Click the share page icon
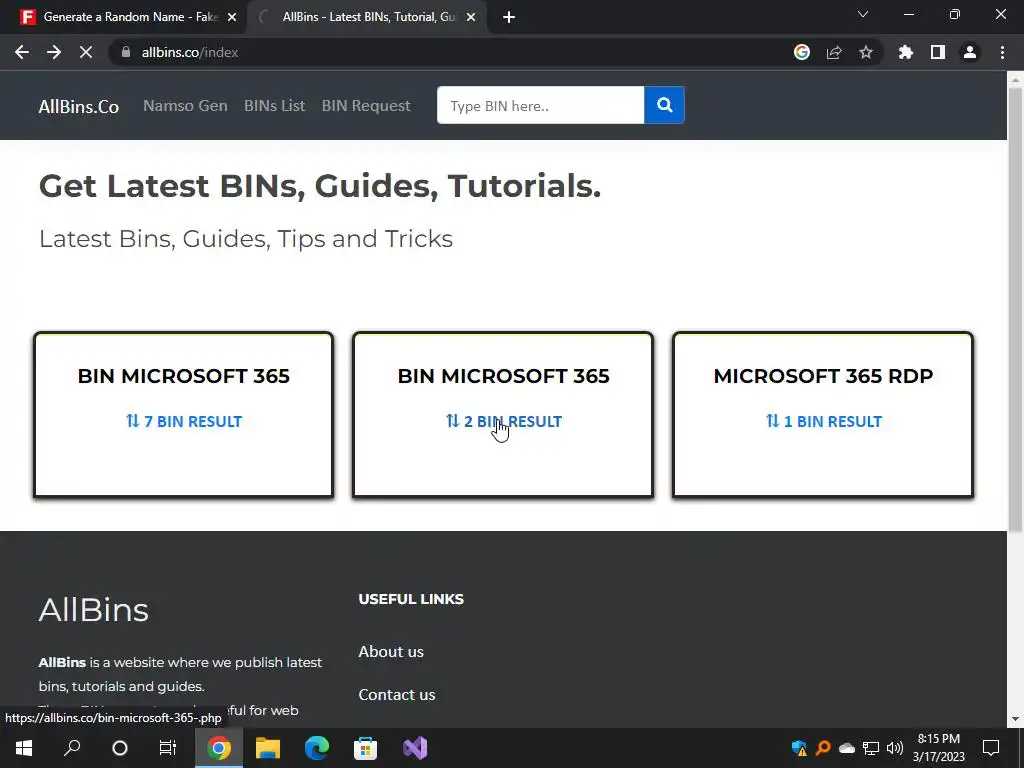 pos(834,52)
